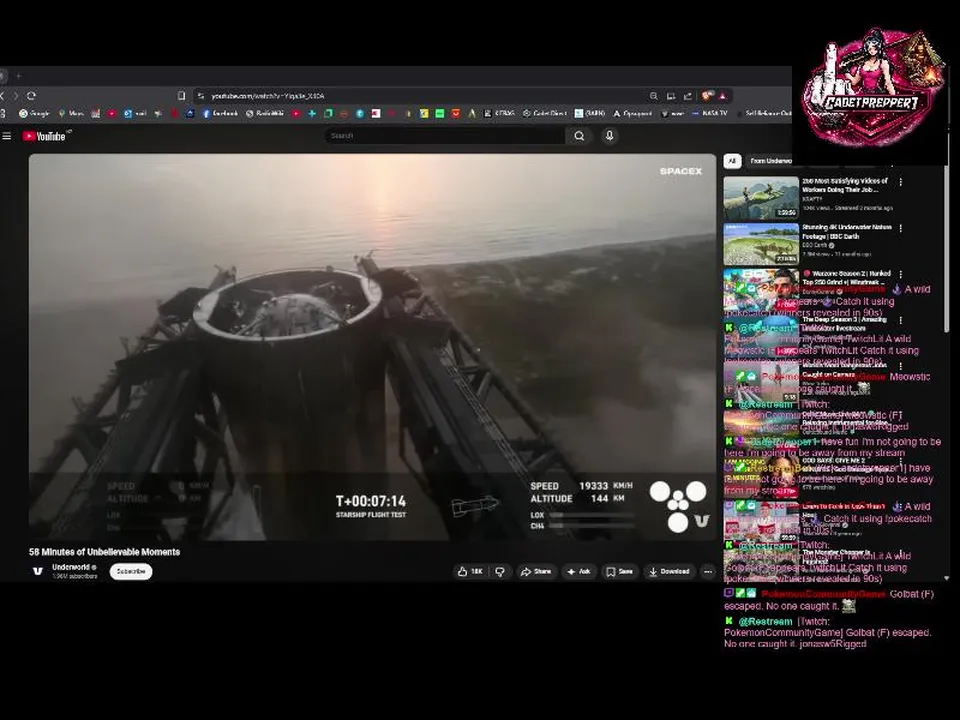This screenshot has height=720, width=960.
Task: Like the video with thumbs up 18K
Action: coord(470,571)
